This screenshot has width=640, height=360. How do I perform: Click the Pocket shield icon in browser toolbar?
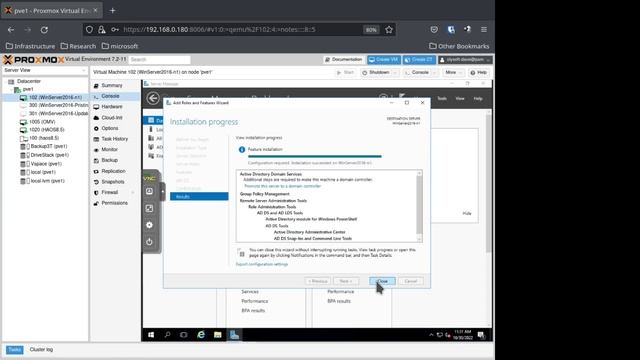[x=434, y=29]
